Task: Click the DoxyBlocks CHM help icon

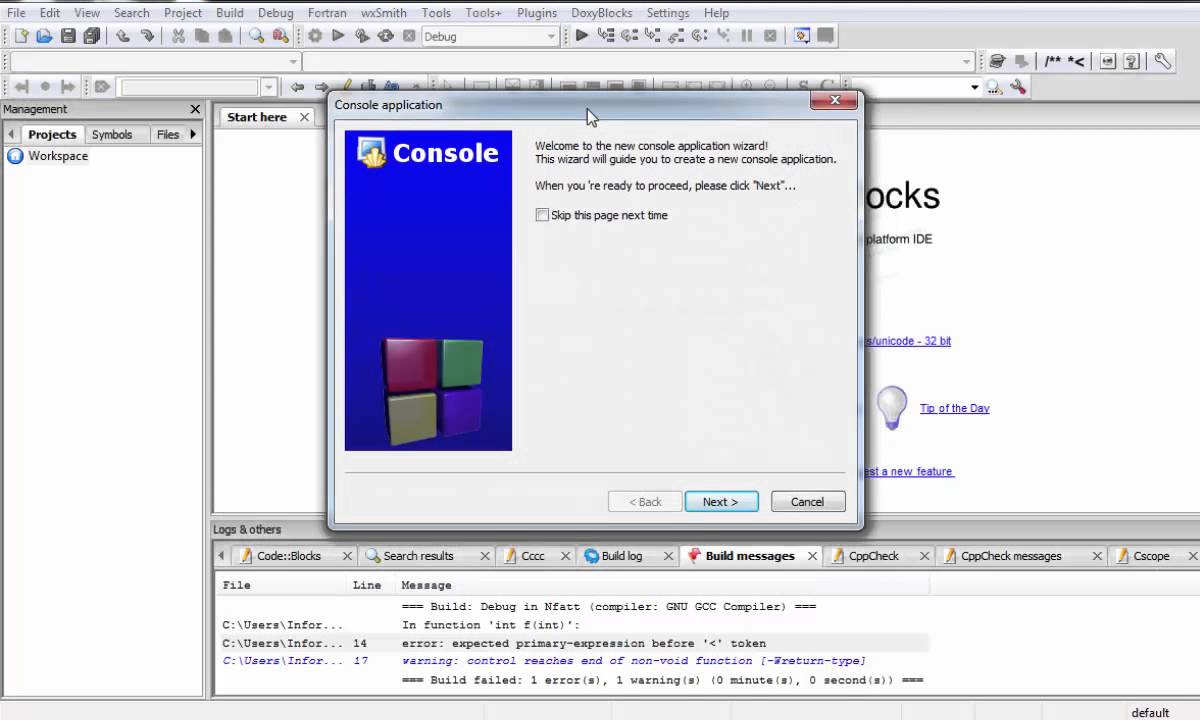Action: click(1132, 61)
